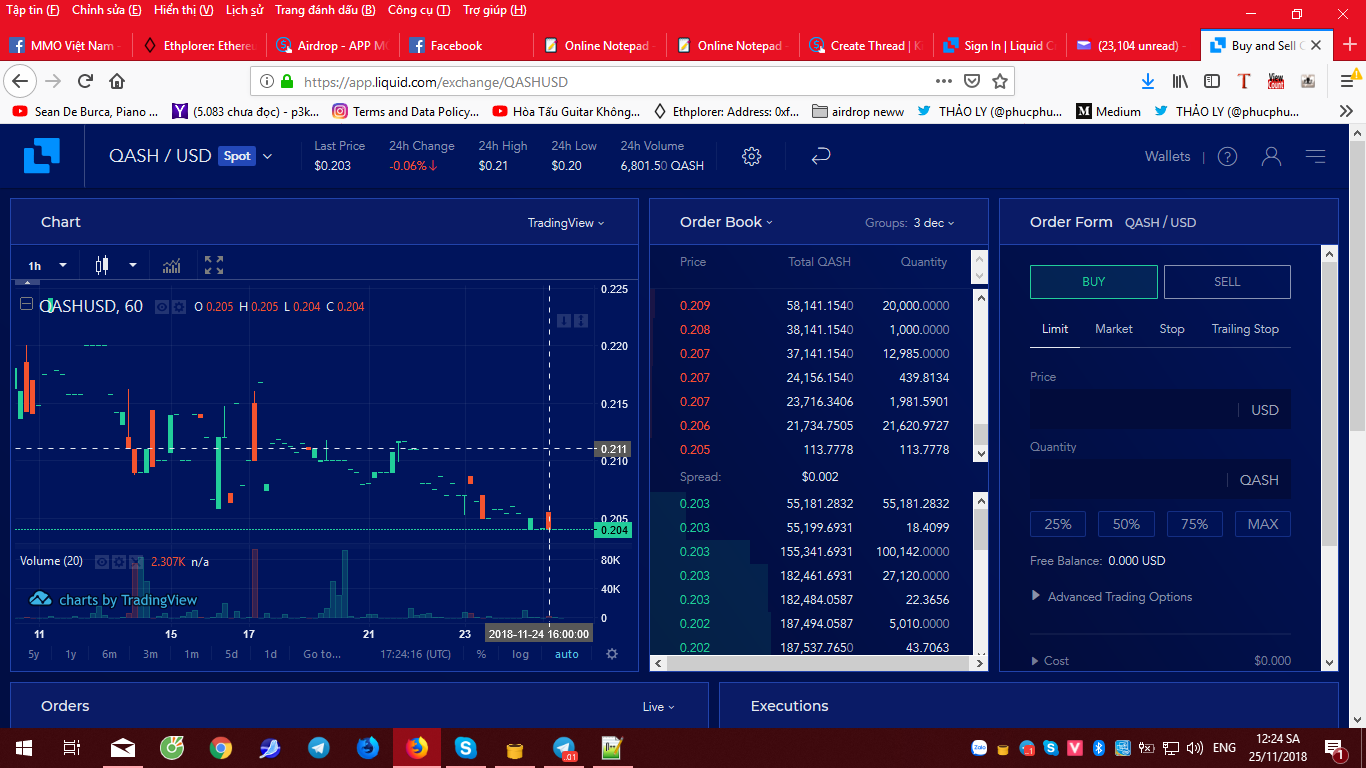Open the help question mark icon
Screen dimensions: 1366x768
point(1228,156)
